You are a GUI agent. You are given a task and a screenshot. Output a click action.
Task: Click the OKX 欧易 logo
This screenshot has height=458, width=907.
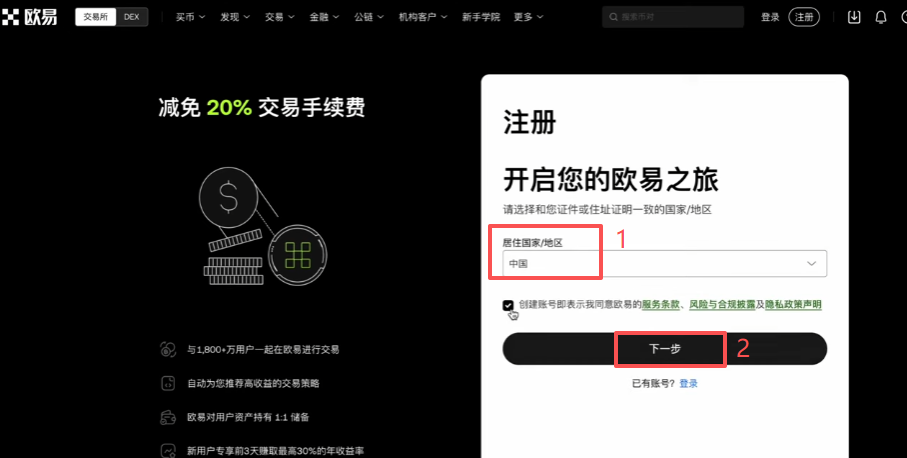click(29, 17)
